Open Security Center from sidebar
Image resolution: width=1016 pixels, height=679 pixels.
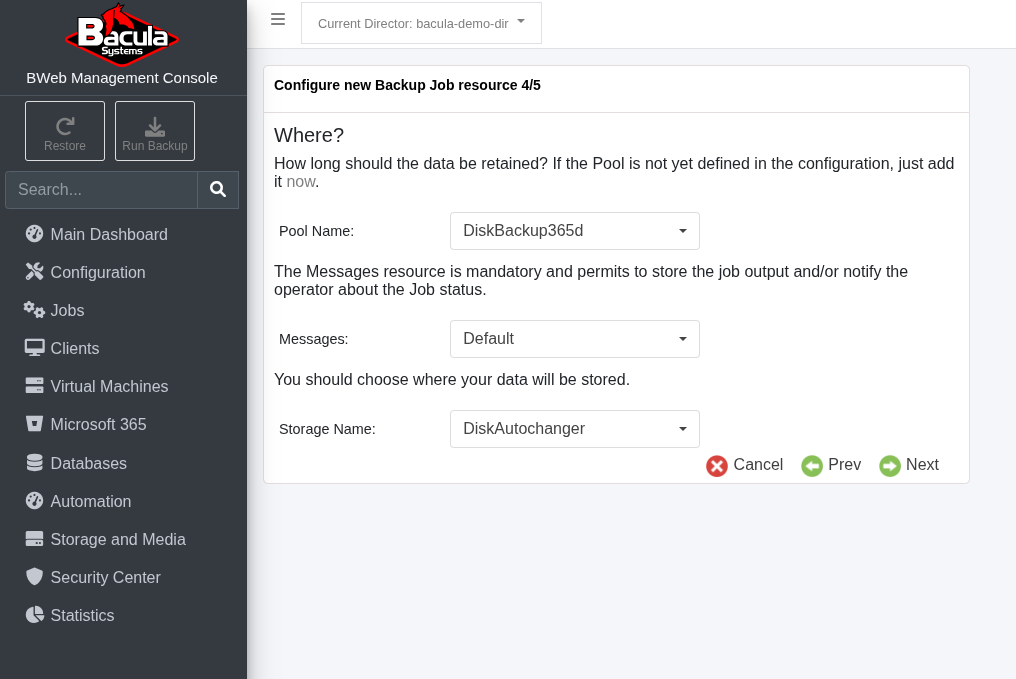(x=105, y=578)
